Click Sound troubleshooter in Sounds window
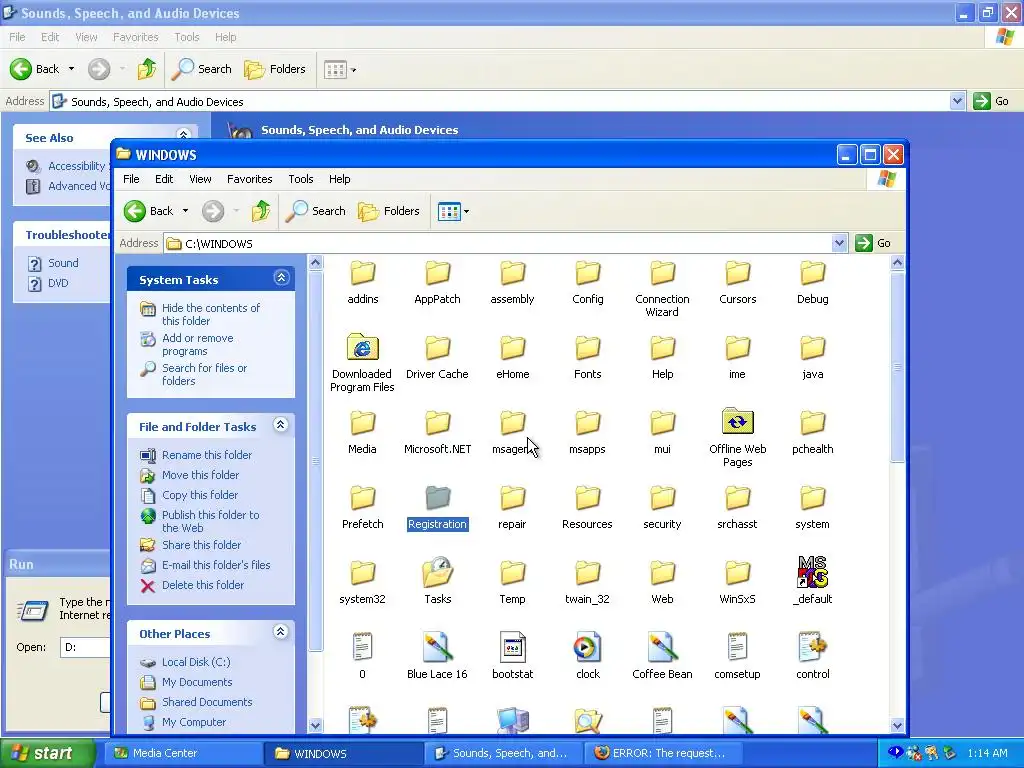 [63, 263]
